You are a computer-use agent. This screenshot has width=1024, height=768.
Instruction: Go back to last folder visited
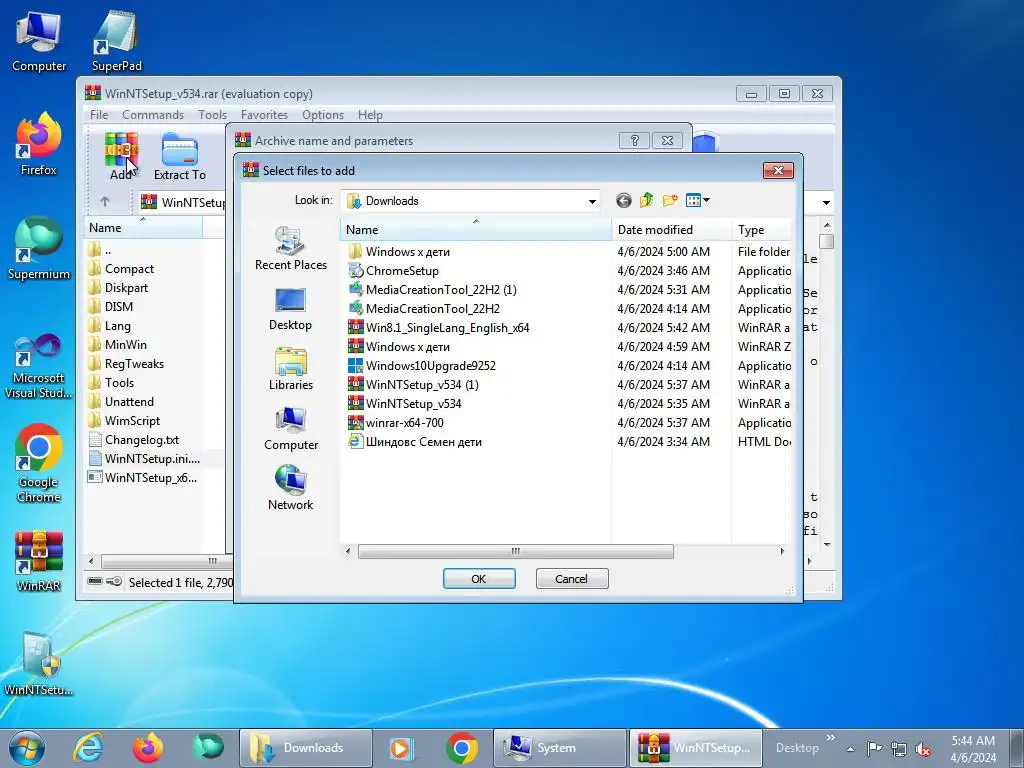624,200
